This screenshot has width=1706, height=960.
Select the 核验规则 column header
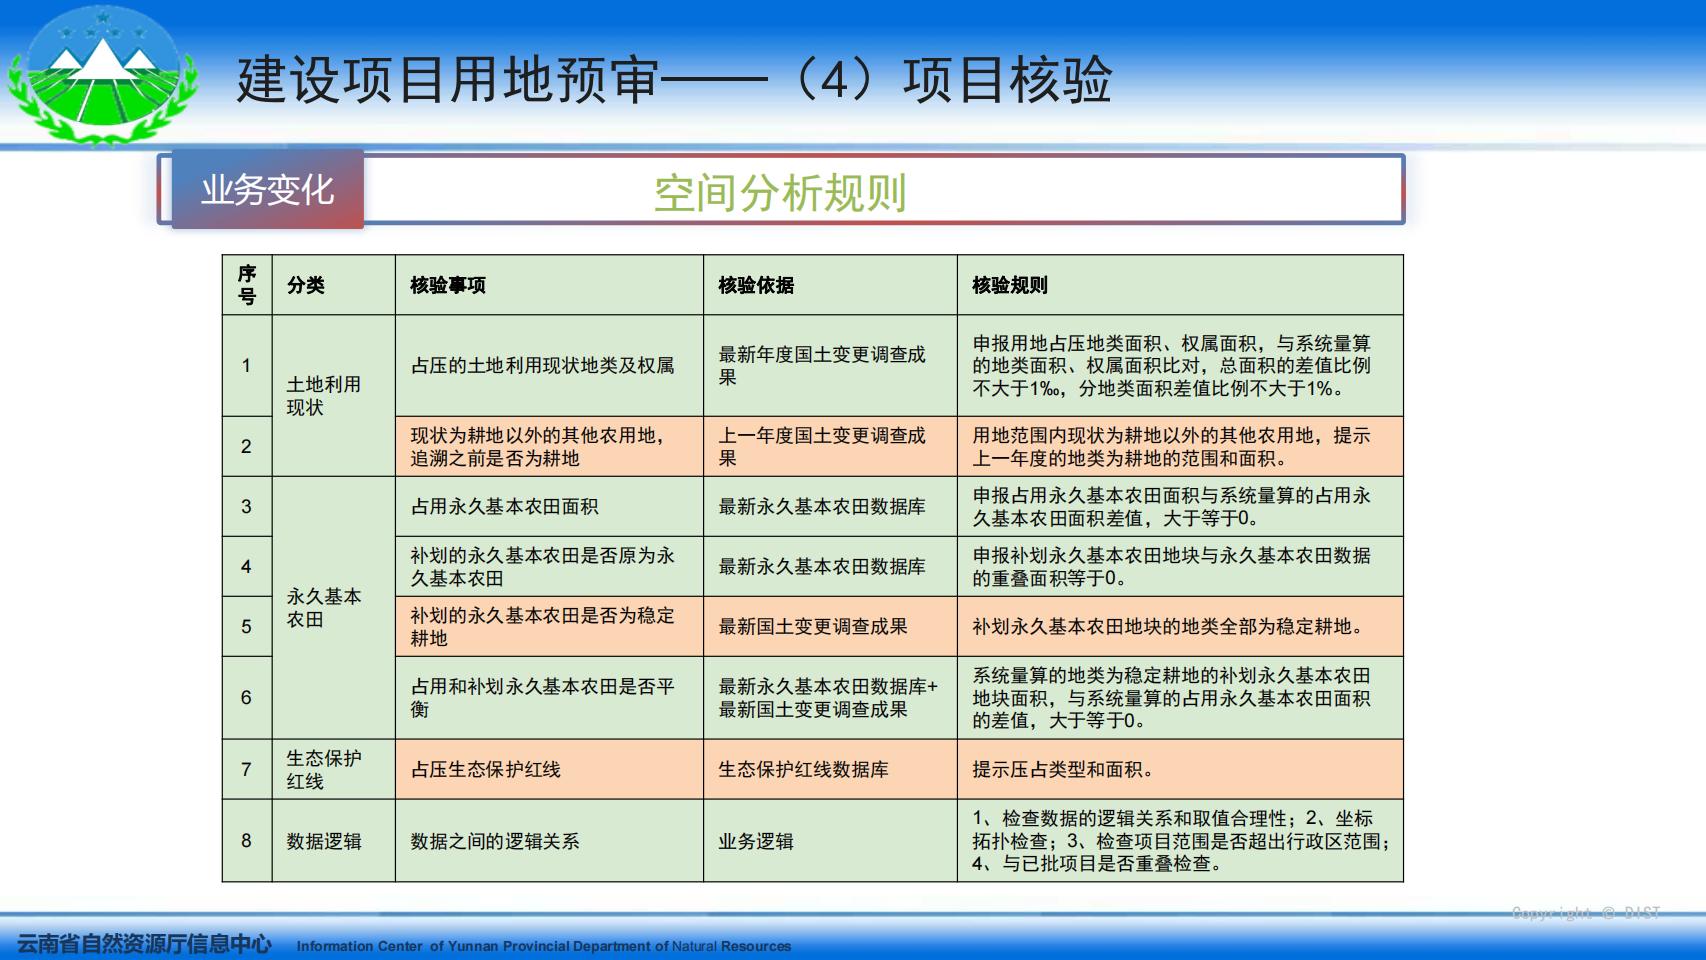tap(1180, 285)
